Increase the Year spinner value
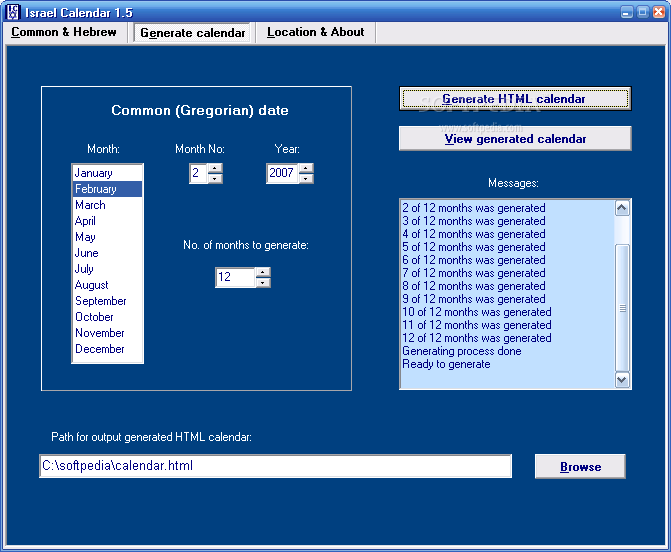Viewport: 671px width, 552px height. click(306, 168)
